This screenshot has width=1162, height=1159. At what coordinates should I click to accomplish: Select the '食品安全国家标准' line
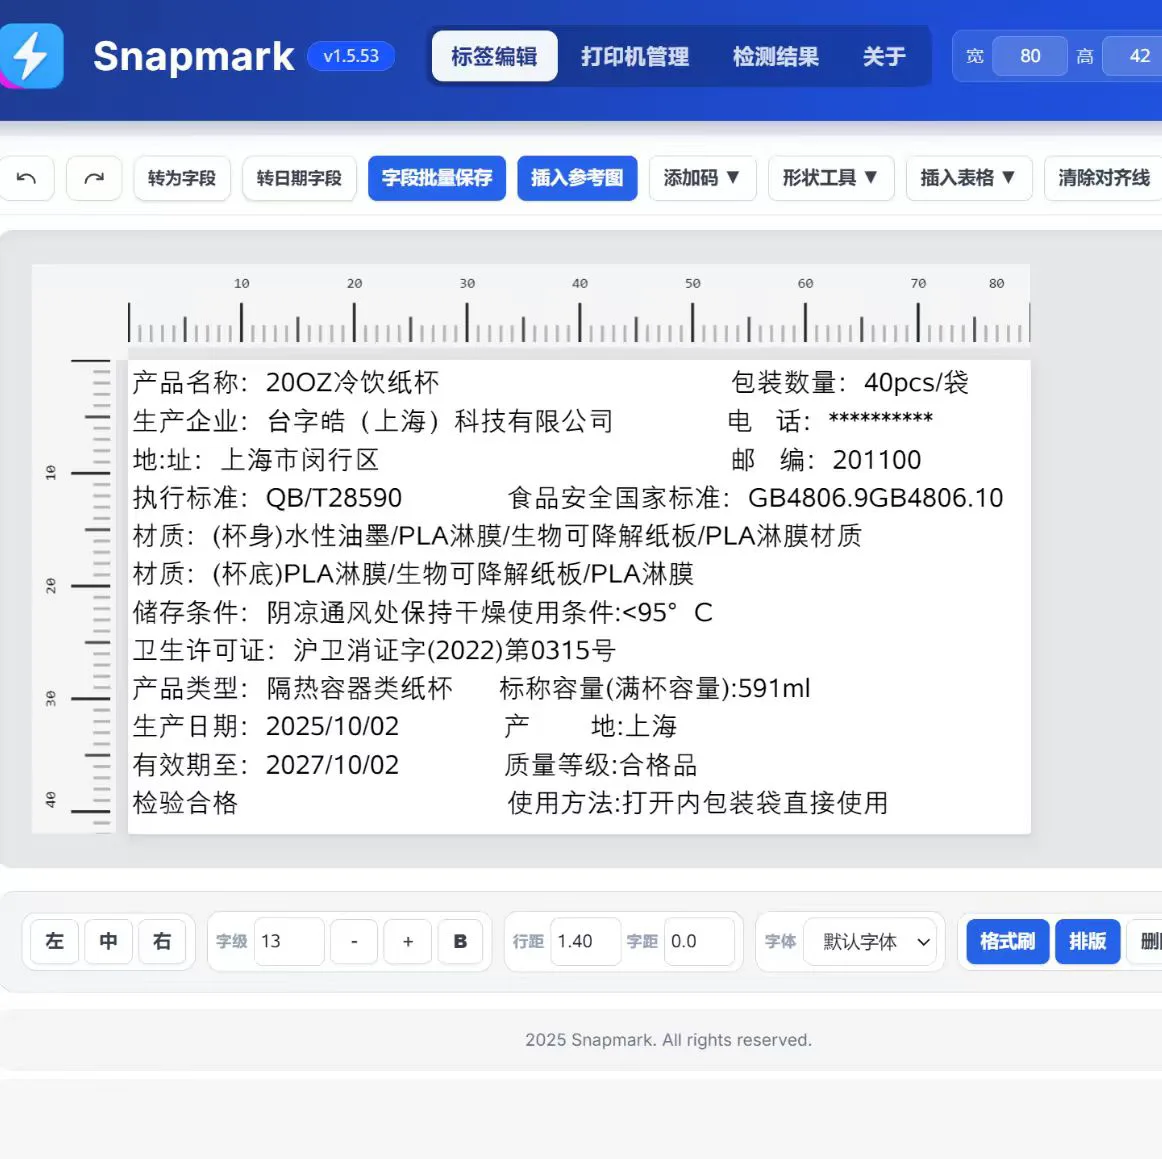coord(755,498)
